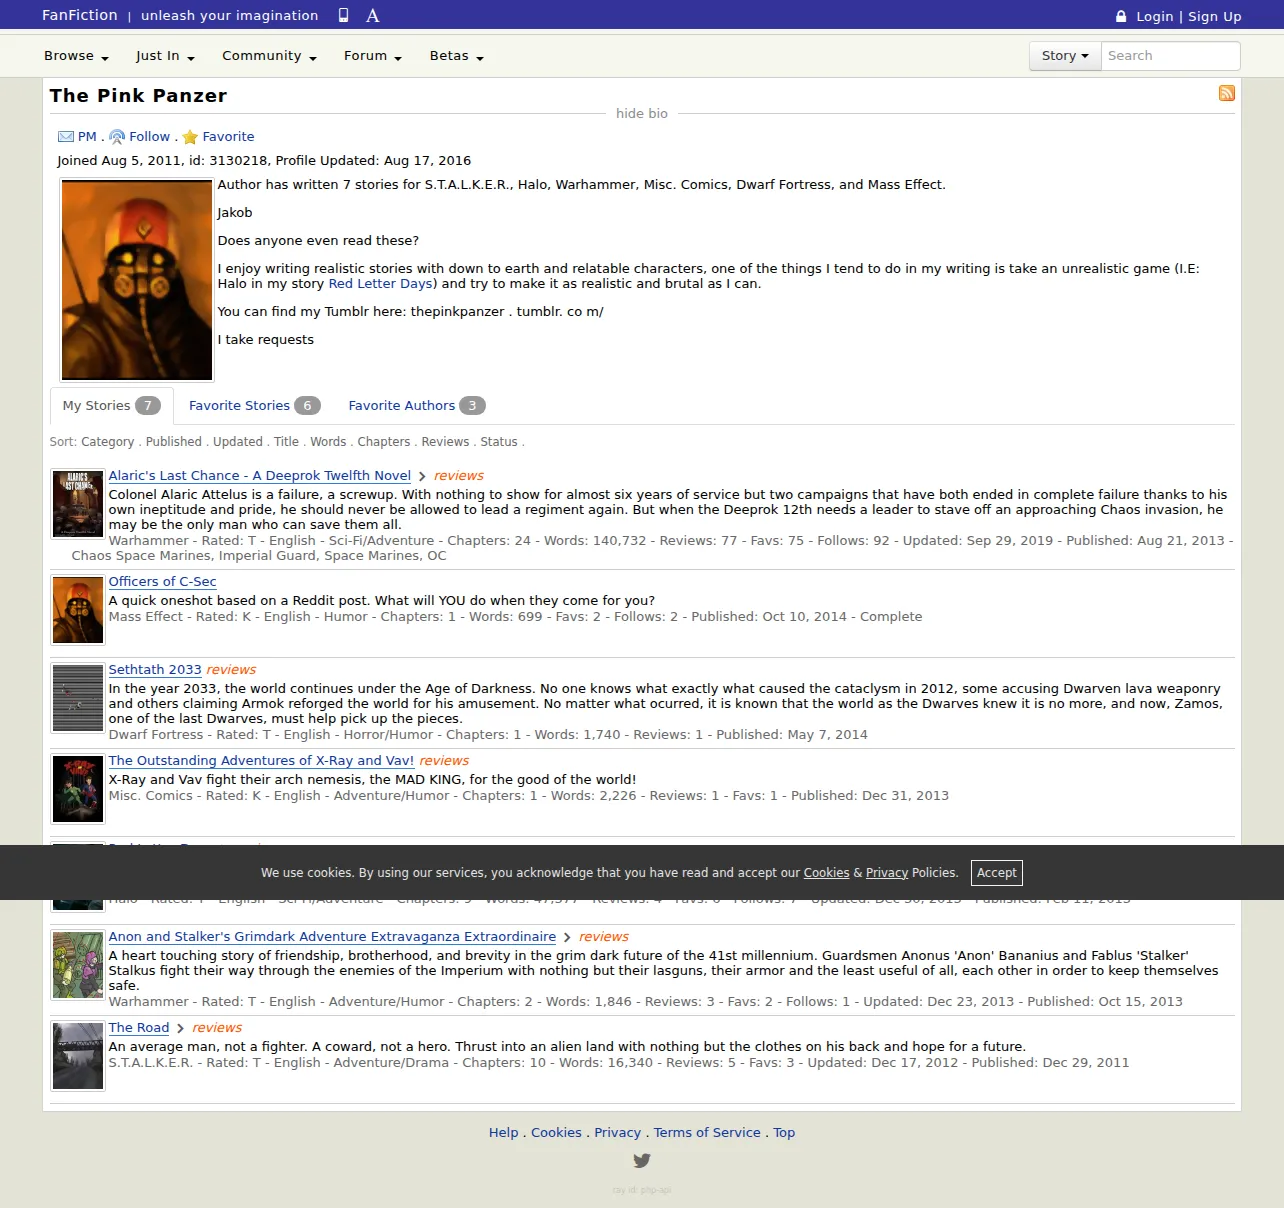Read reviews for Alaric's Last Chance

click(x=459, y=476)
